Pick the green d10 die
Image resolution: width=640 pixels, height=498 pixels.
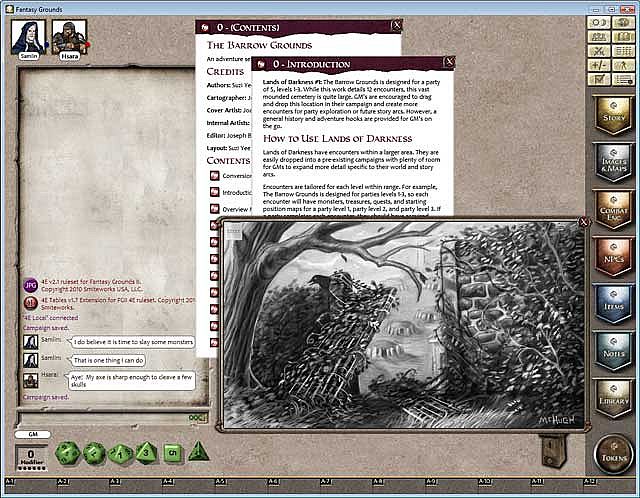coord(120,454)
